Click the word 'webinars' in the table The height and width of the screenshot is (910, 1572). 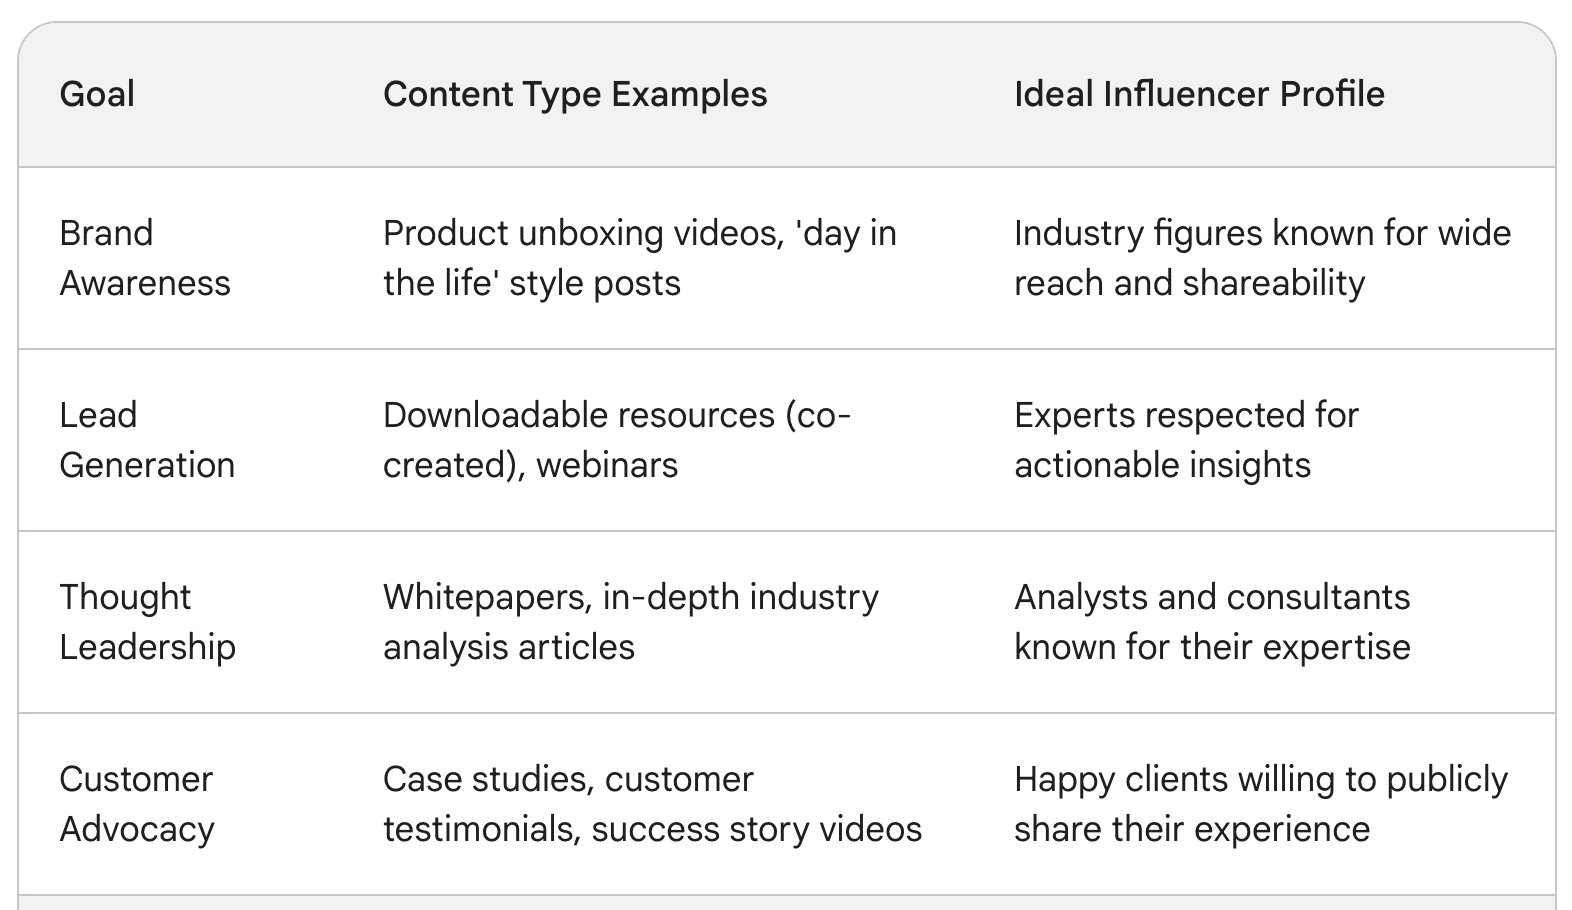[x=607, y=465]
